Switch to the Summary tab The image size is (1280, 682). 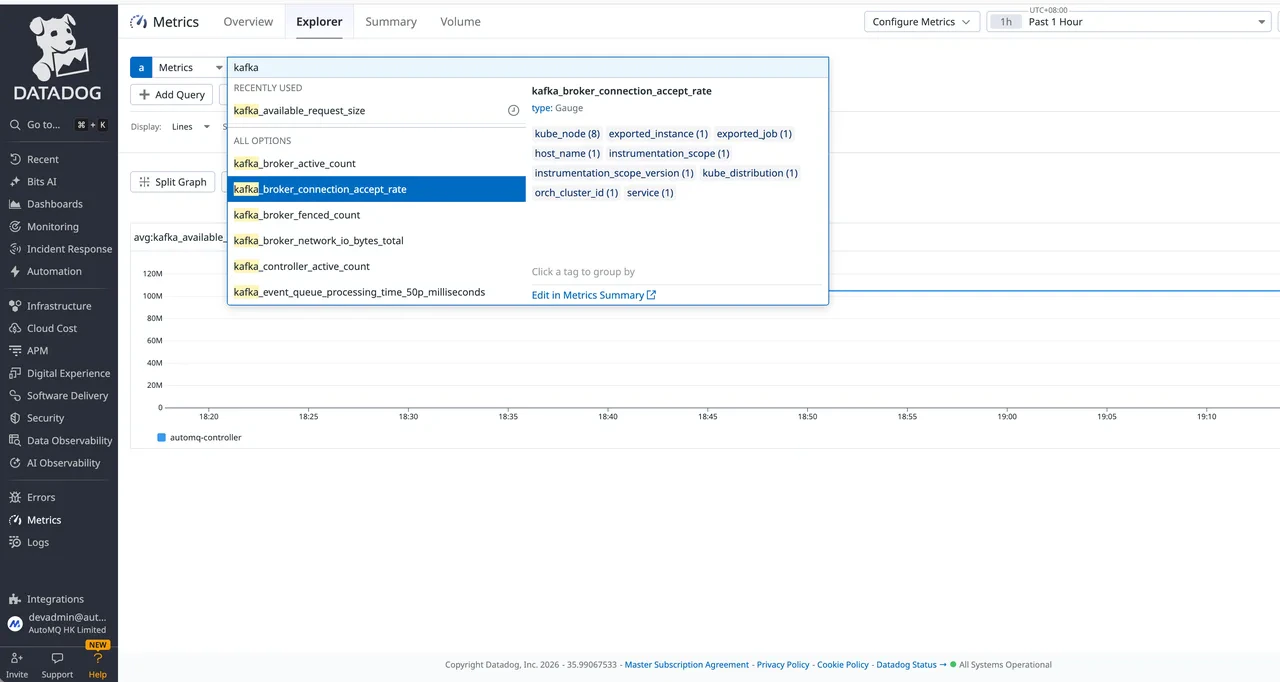pyautogui.click(x=390, y=21)
